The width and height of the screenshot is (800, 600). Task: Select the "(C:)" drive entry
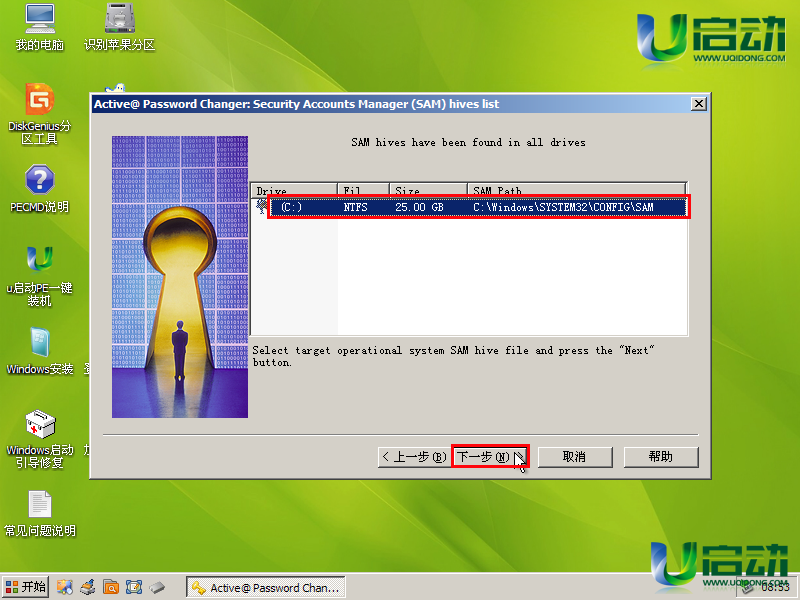291,207
